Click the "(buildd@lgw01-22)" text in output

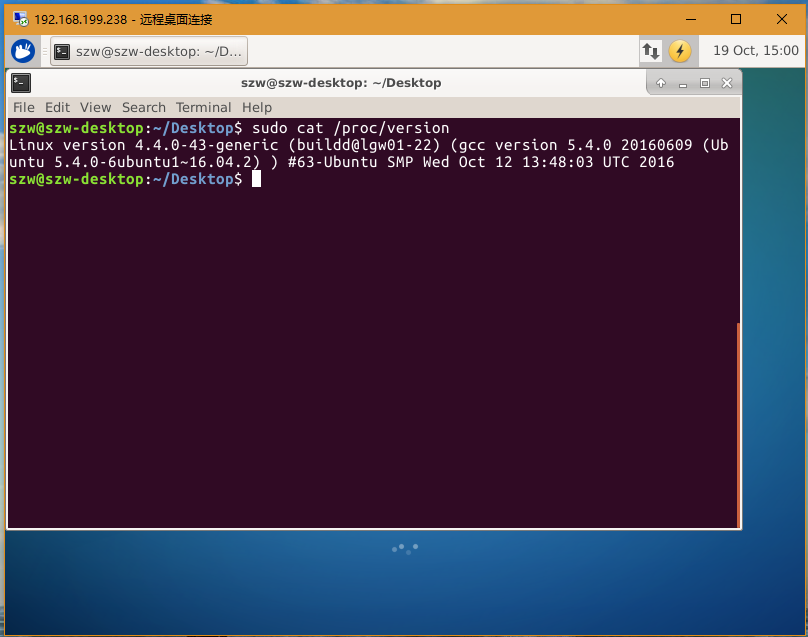click(x=364, y=145)
